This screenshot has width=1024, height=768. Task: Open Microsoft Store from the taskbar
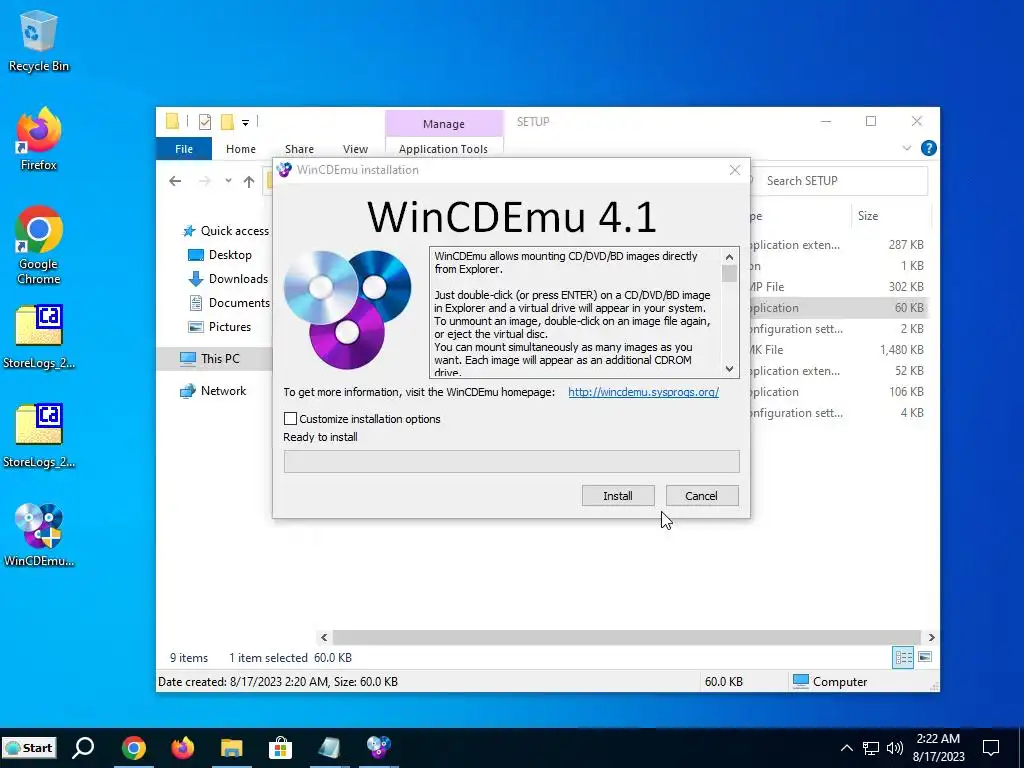(280, 748)
